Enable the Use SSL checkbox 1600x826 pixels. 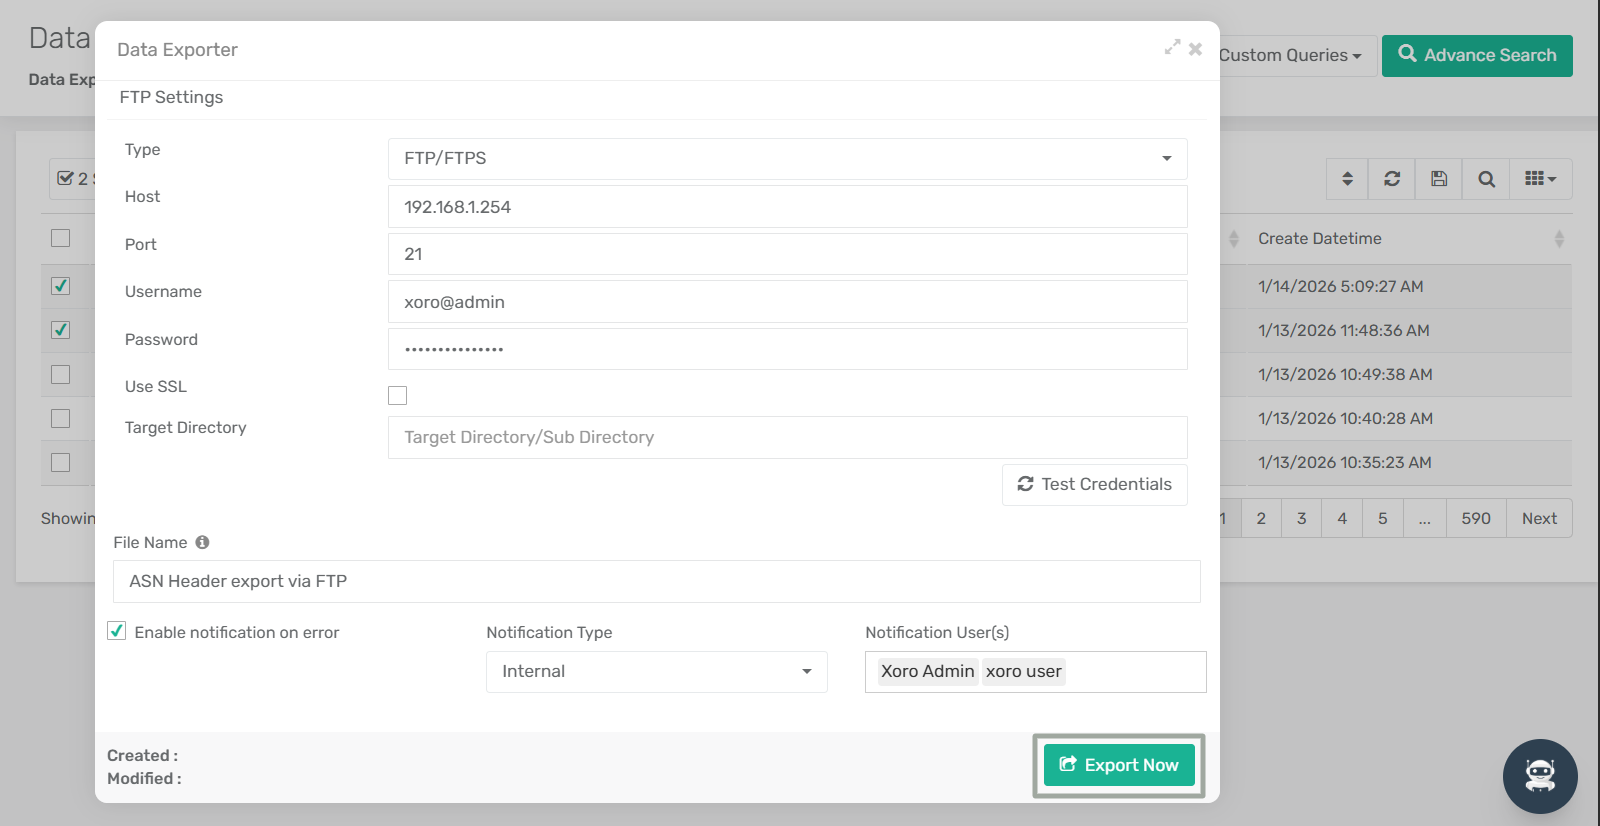pos(398,395)
